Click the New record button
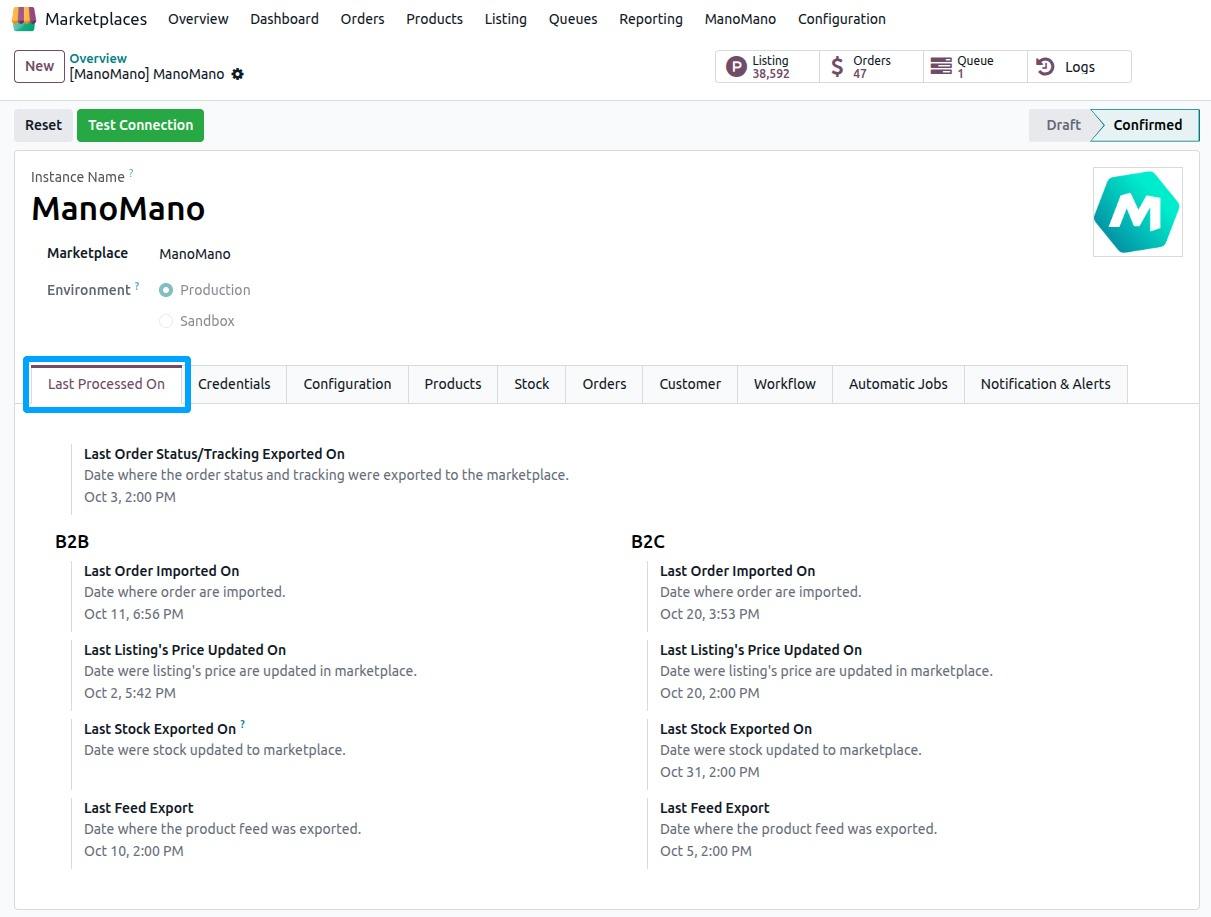Image resolution: width=1211 pixels, height=917 pixels. coord(39,66)
